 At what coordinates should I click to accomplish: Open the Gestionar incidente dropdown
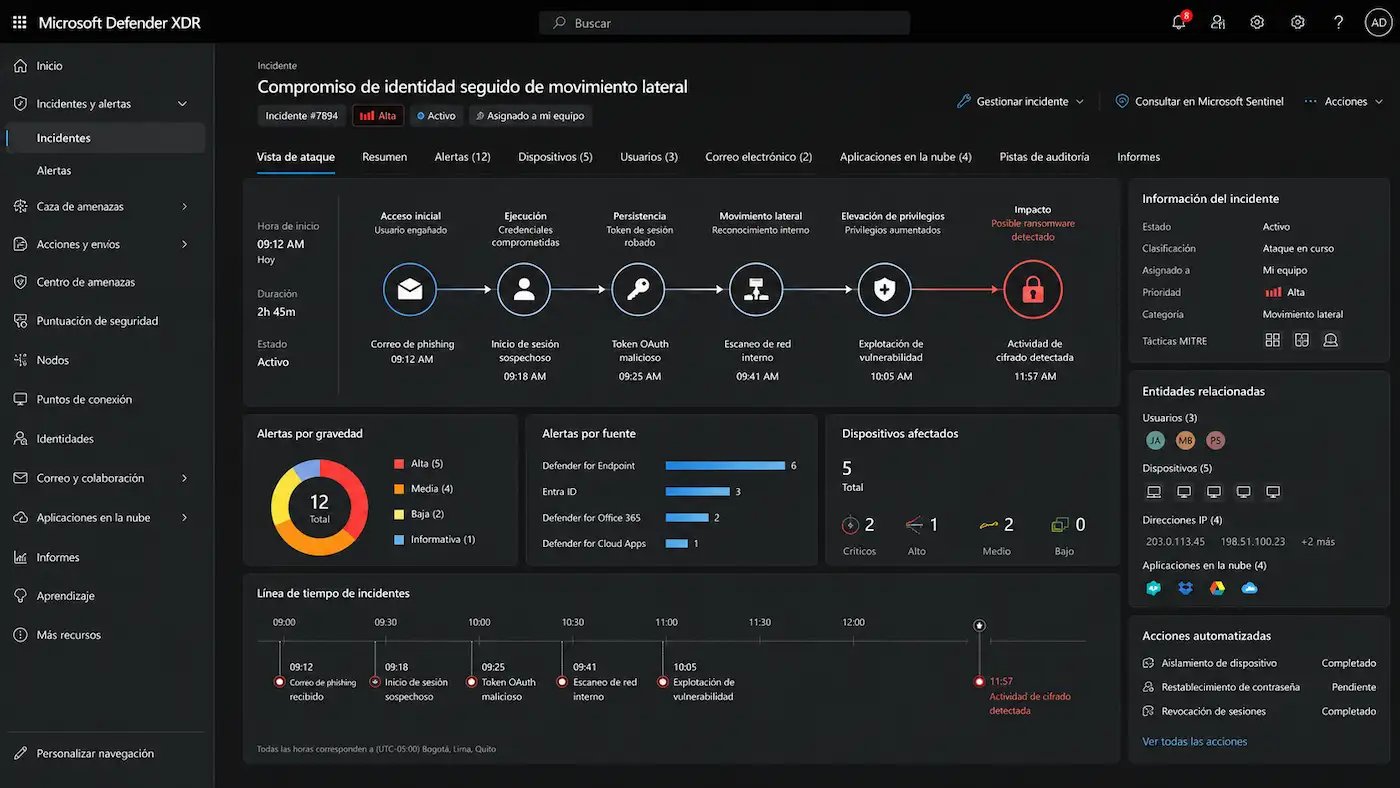[x=1020, y=102]
